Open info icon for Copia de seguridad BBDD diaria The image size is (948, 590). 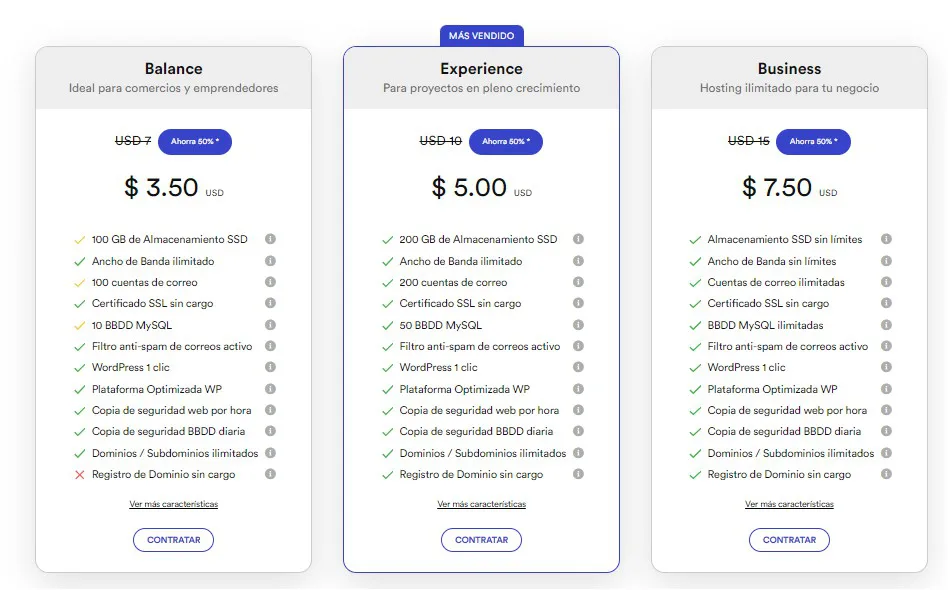point(270,432)
